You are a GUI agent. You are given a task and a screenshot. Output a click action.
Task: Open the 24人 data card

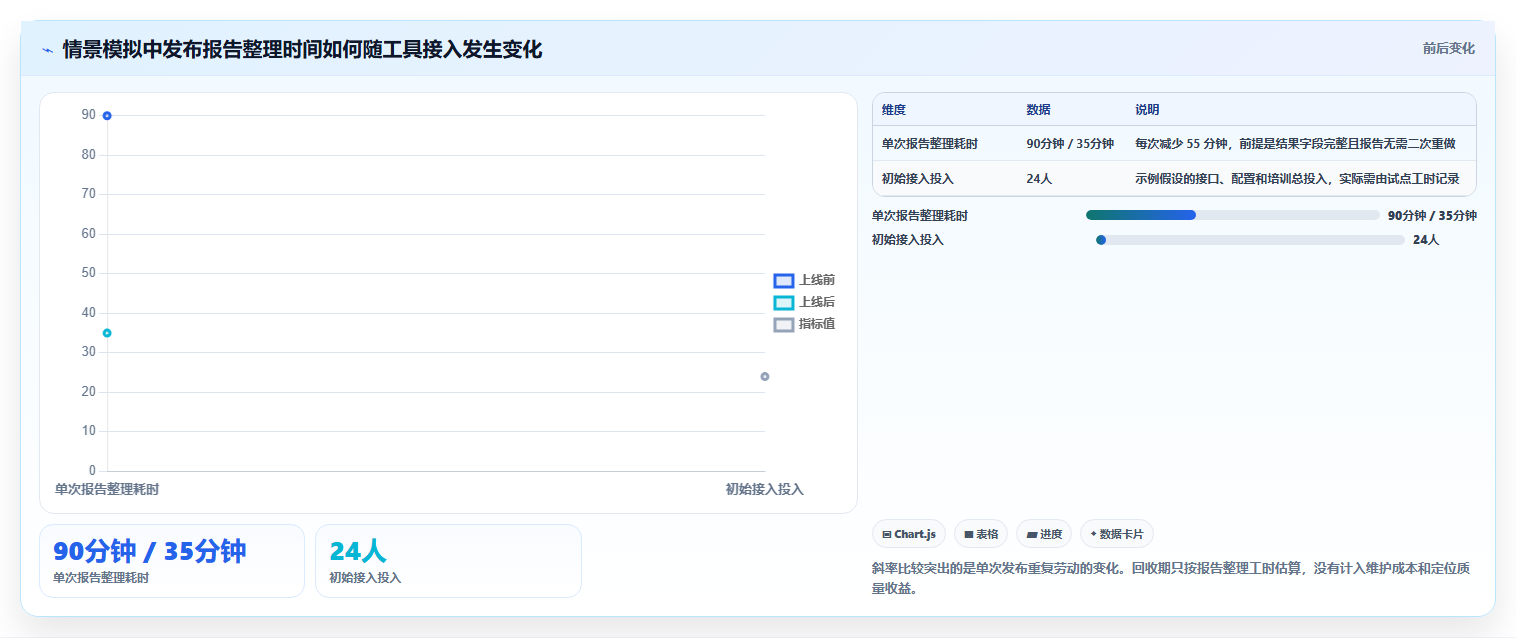point(448,561)
